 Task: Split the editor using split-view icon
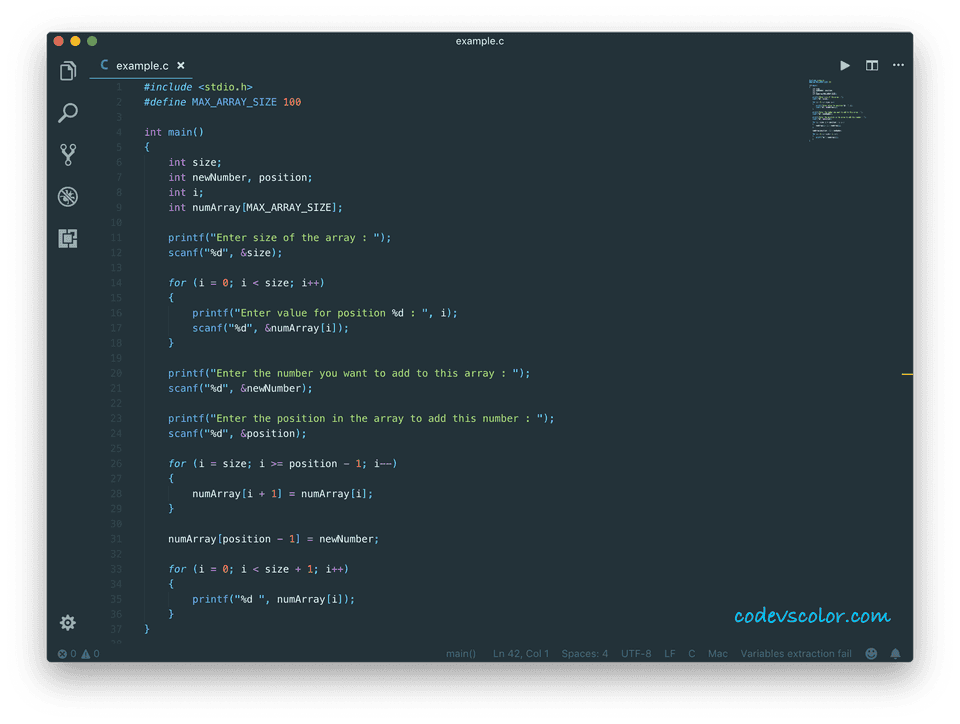pyautogui.click(x=871, y=65)
